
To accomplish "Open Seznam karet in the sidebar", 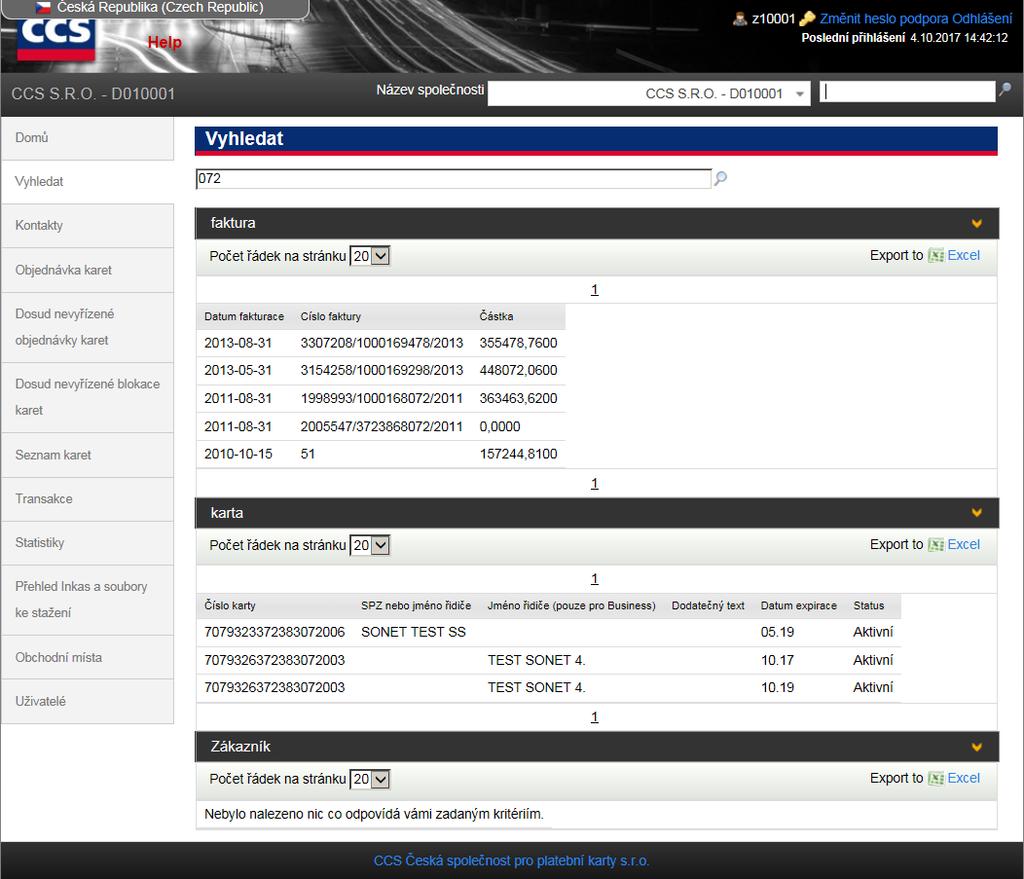I will (x=88, y=455).
